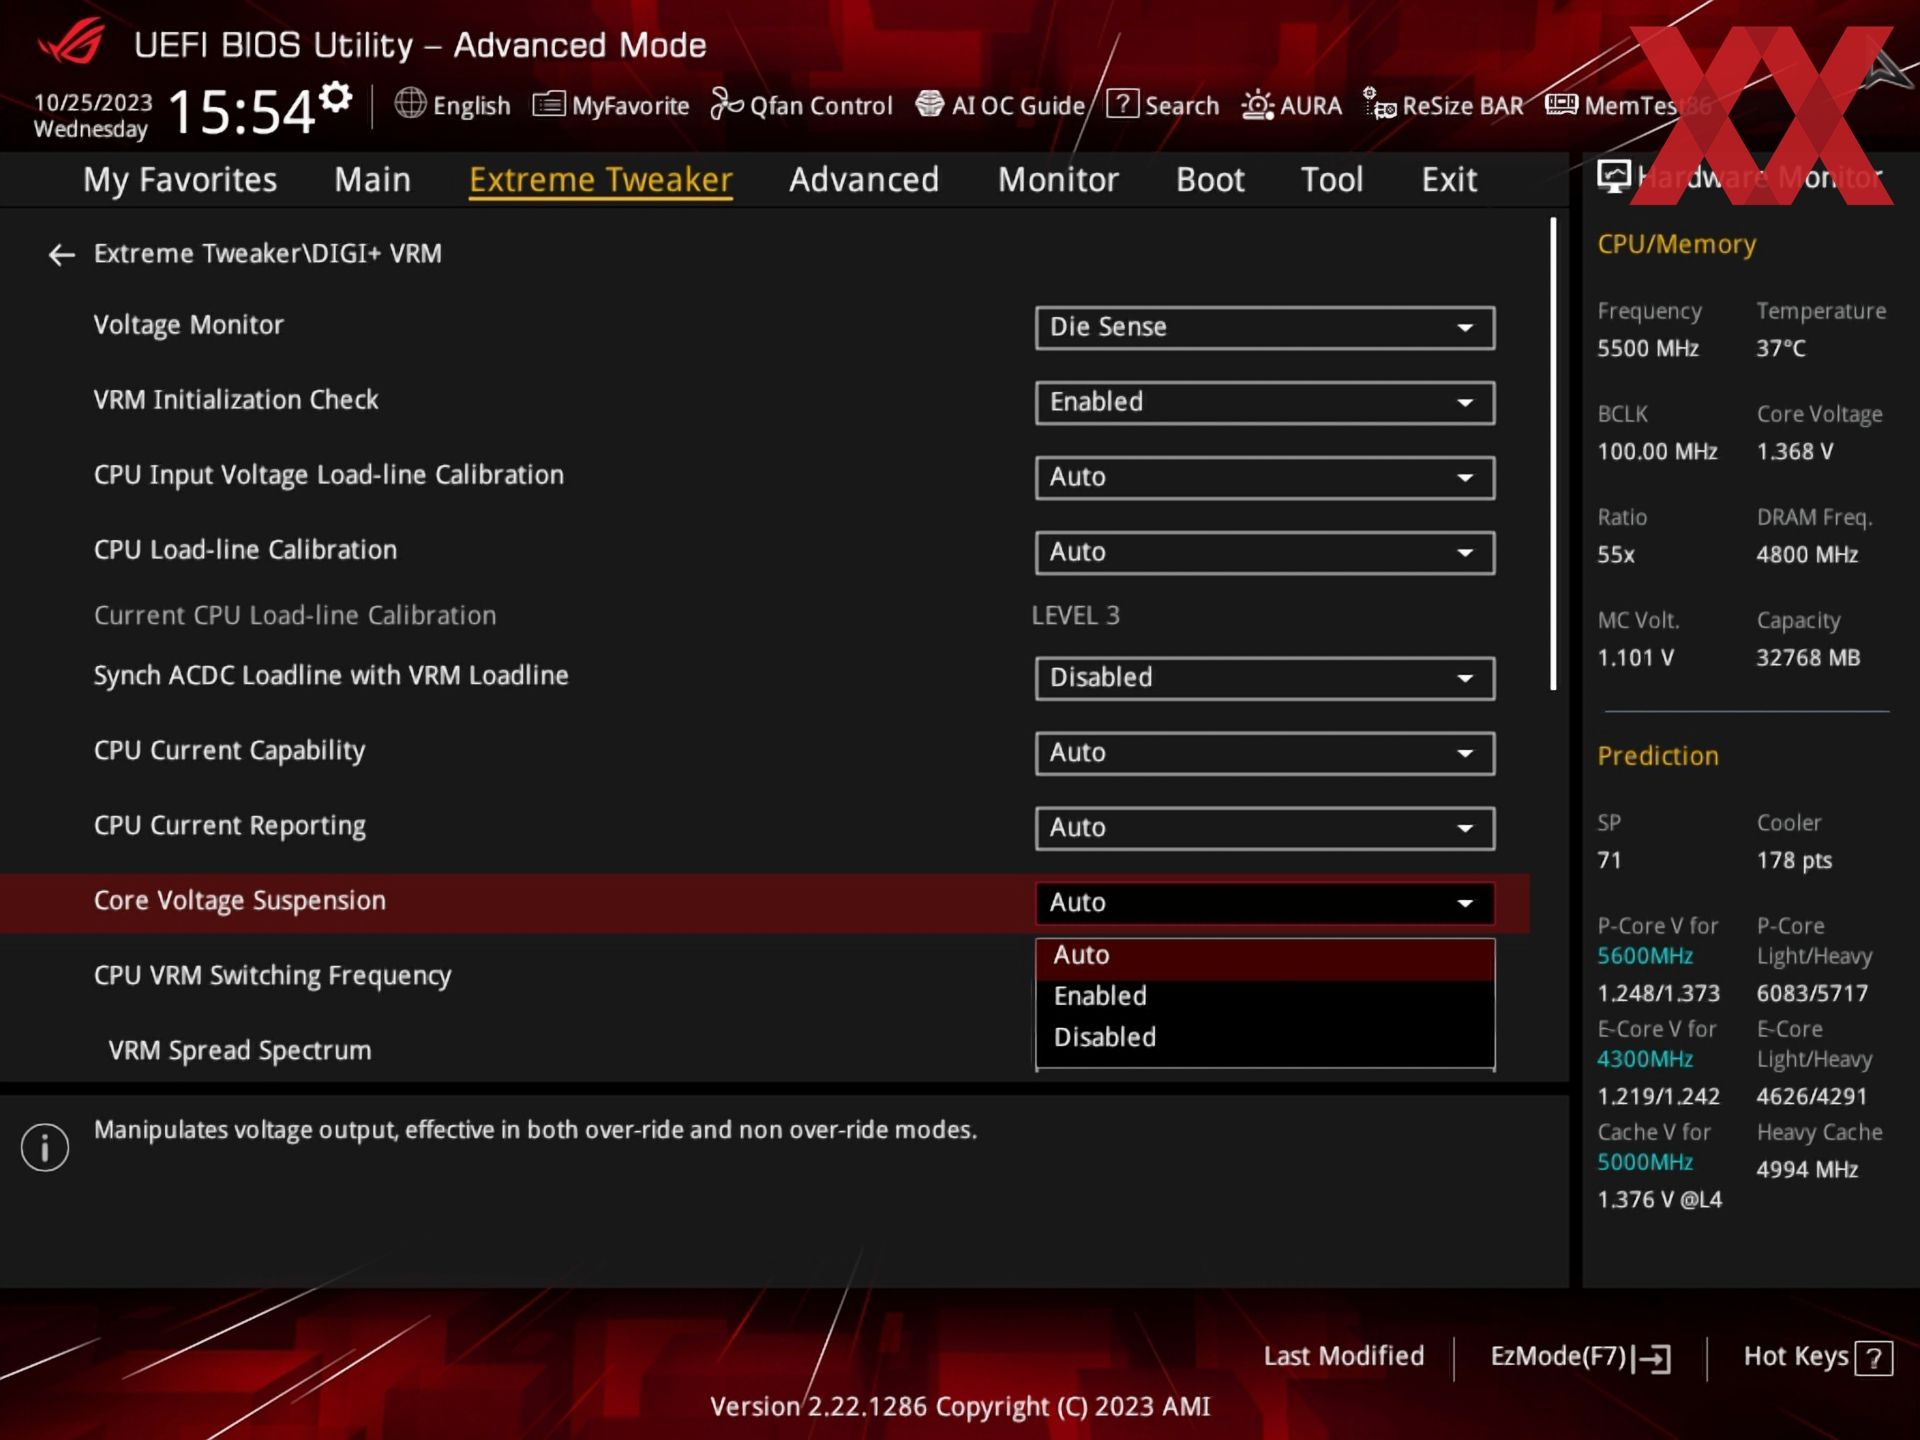Image resolution: width=1920 pixels, height=1440 pixels.
Task: Open Hot Keys help
Action: (x=1818, y=1357)
